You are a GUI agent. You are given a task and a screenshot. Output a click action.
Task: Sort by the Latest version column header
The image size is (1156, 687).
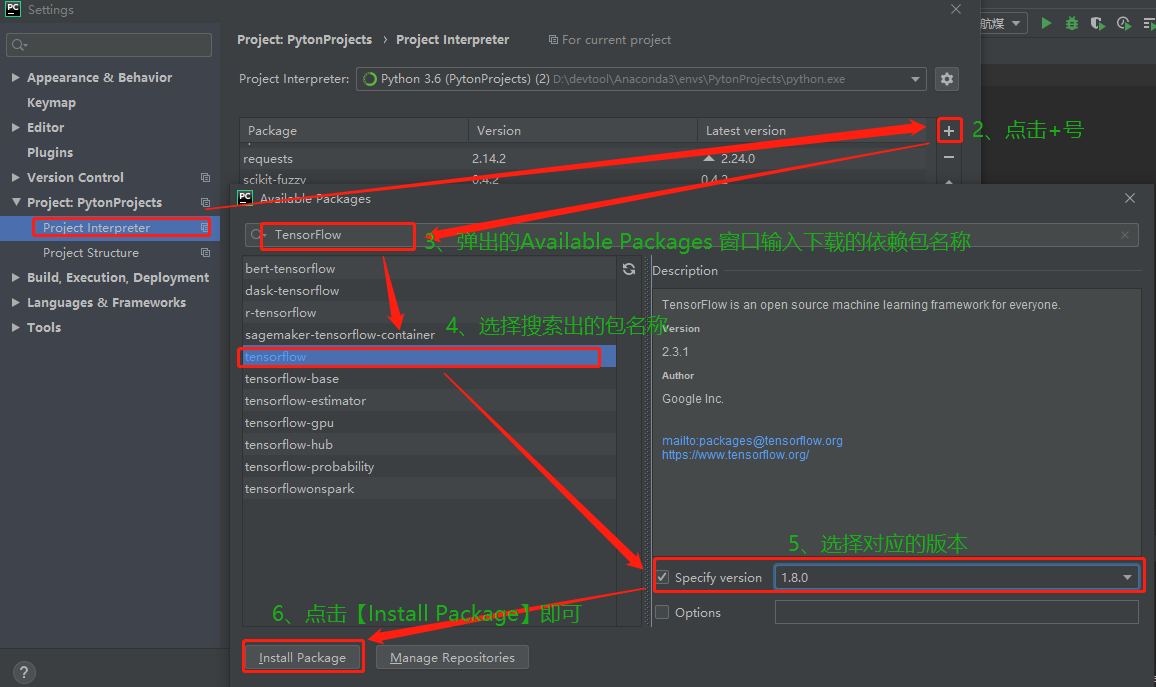point(811,130)
